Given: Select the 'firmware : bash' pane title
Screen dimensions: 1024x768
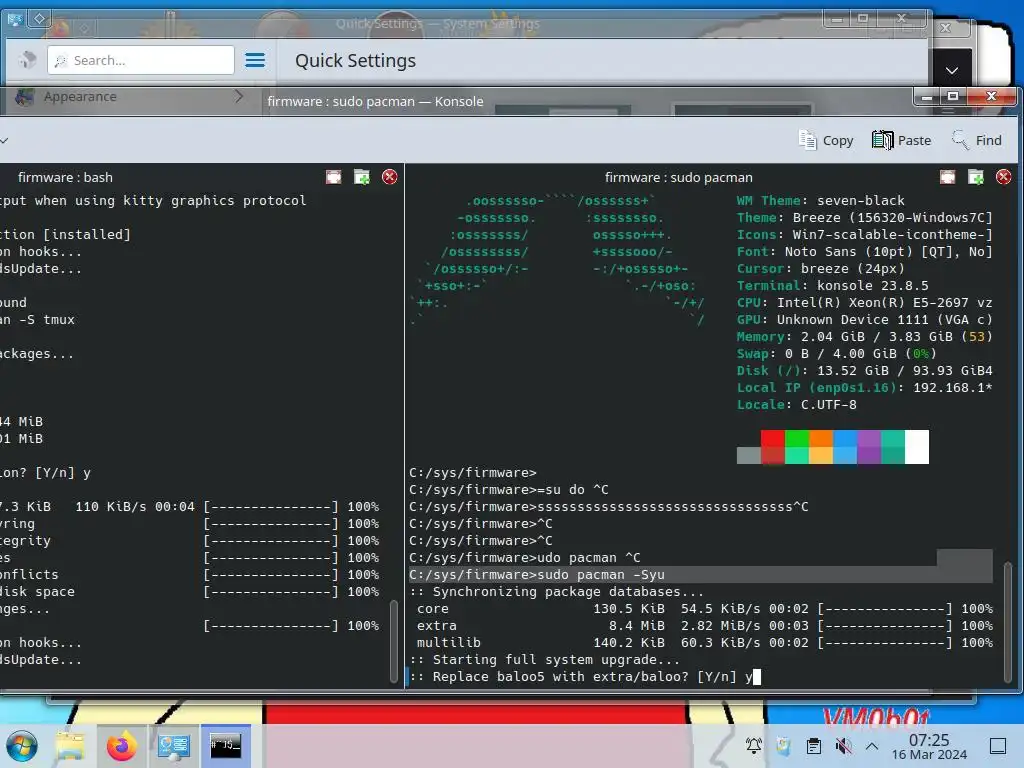Looking at the screenshot, I should (65, 178).
